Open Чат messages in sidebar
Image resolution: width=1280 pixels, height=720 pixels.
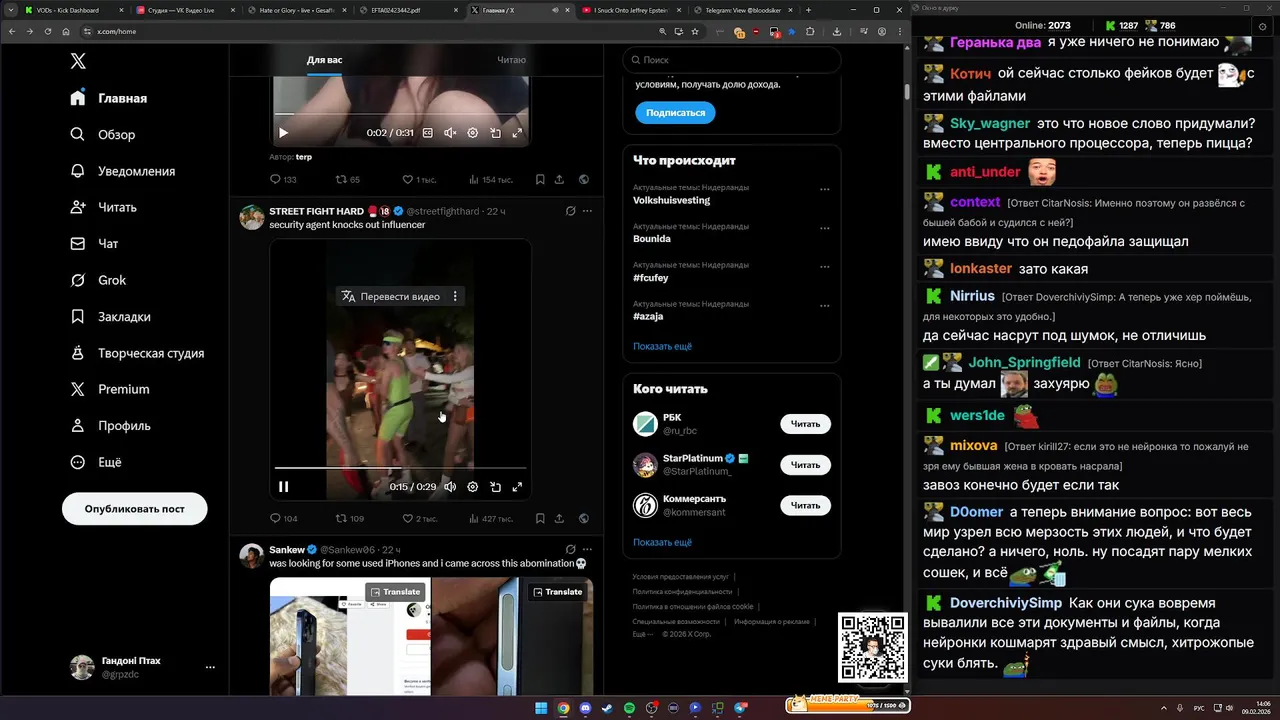[94, 243]
